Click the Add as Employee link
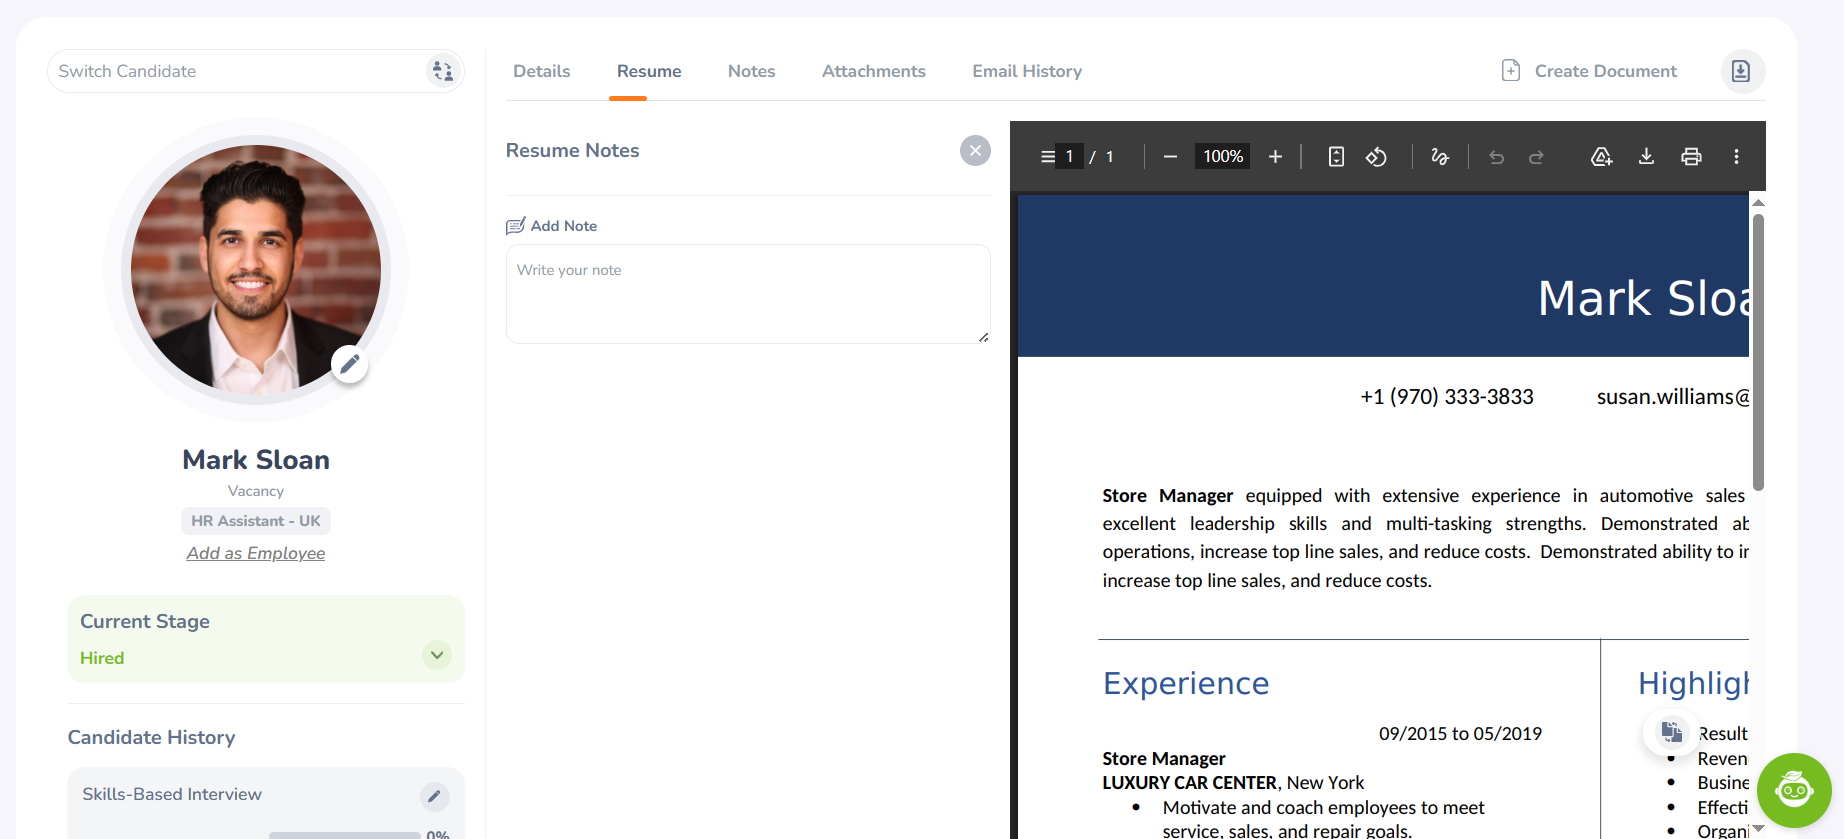This screenshot has height=839, width=1844. (x=256, y=553)
